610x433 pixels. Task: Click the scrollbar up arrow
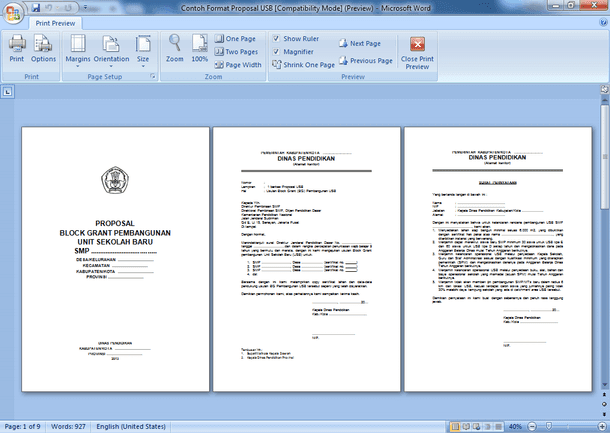pyautogui.click(x=605, y=99)
